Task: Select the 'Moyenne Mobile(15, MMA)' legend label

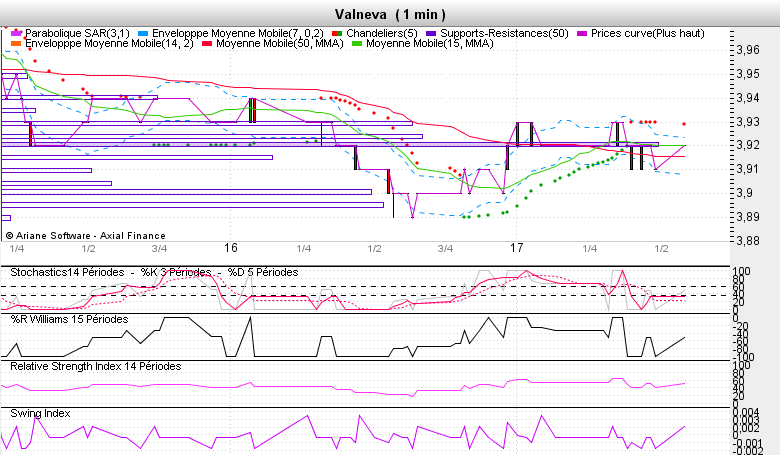Action: point(430,44)
